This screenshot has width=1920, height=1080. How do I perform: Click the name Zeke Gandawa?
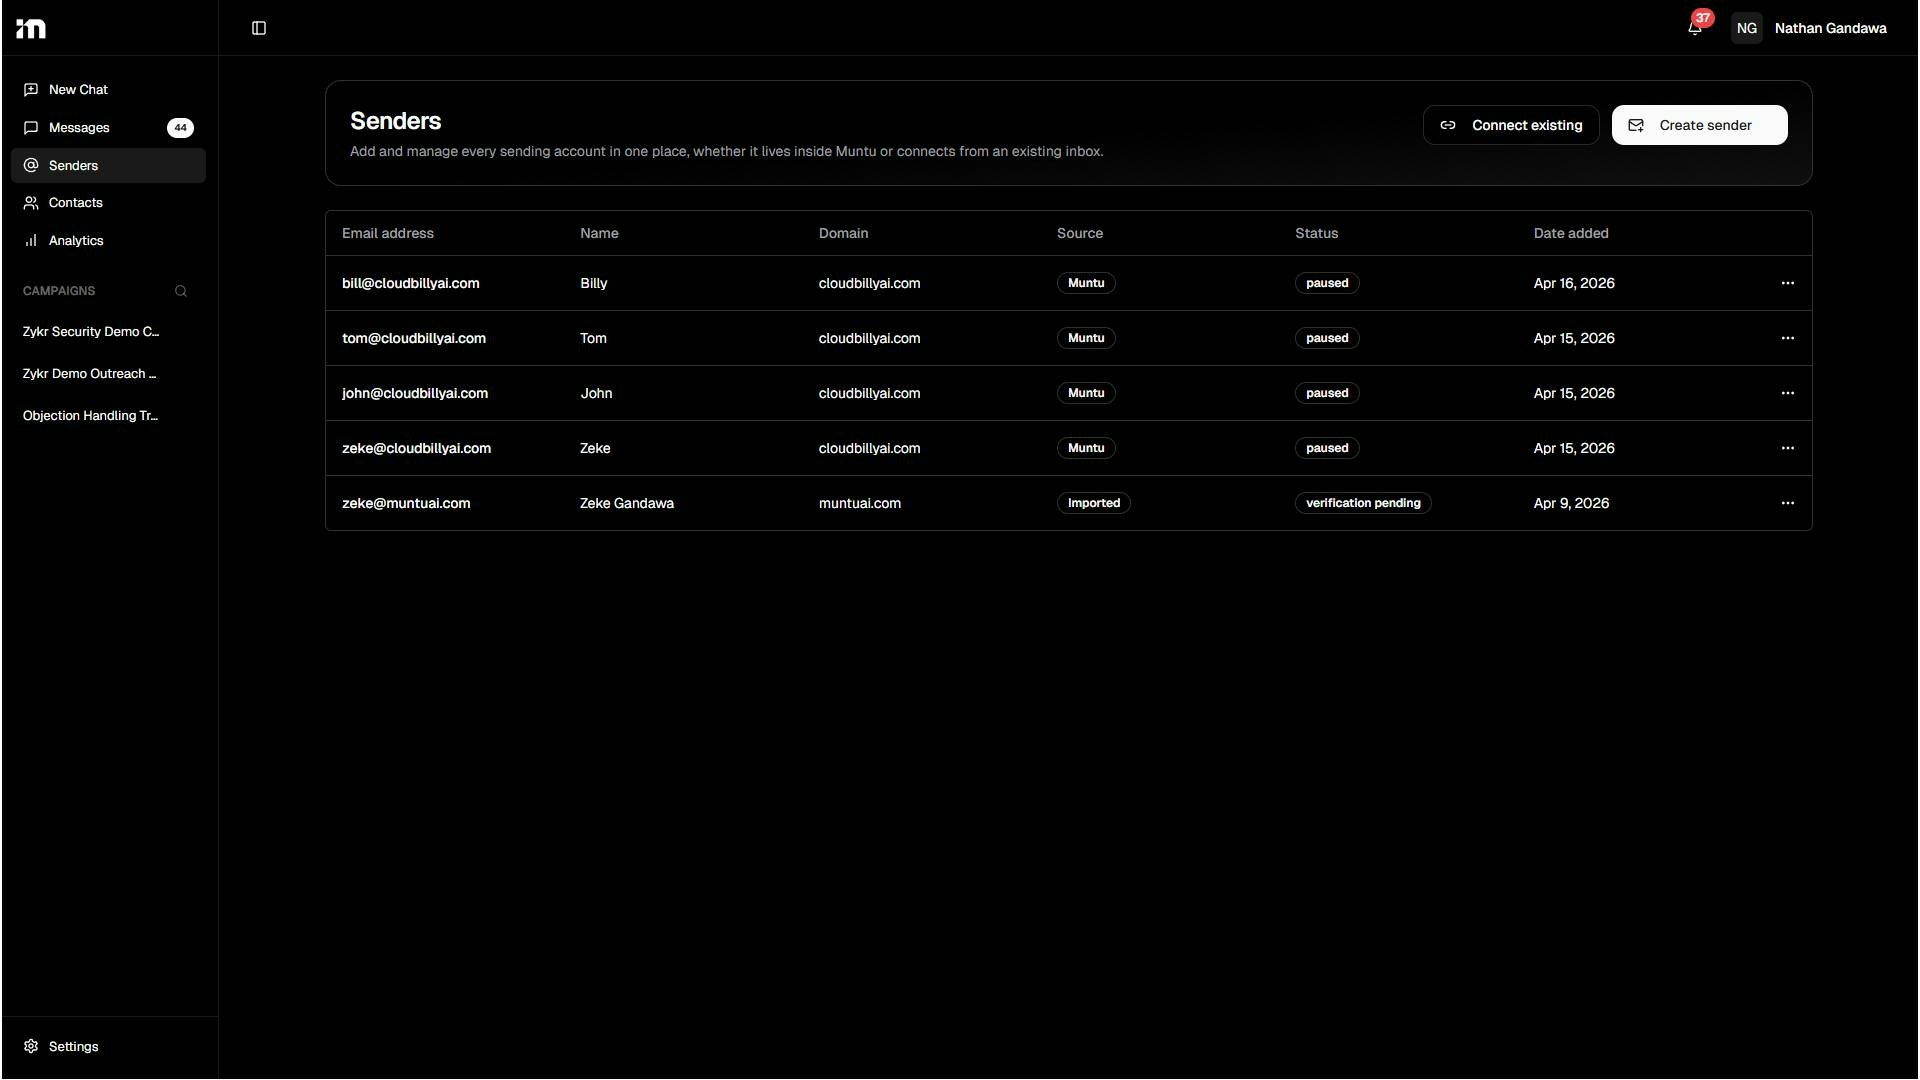(627, 504)
